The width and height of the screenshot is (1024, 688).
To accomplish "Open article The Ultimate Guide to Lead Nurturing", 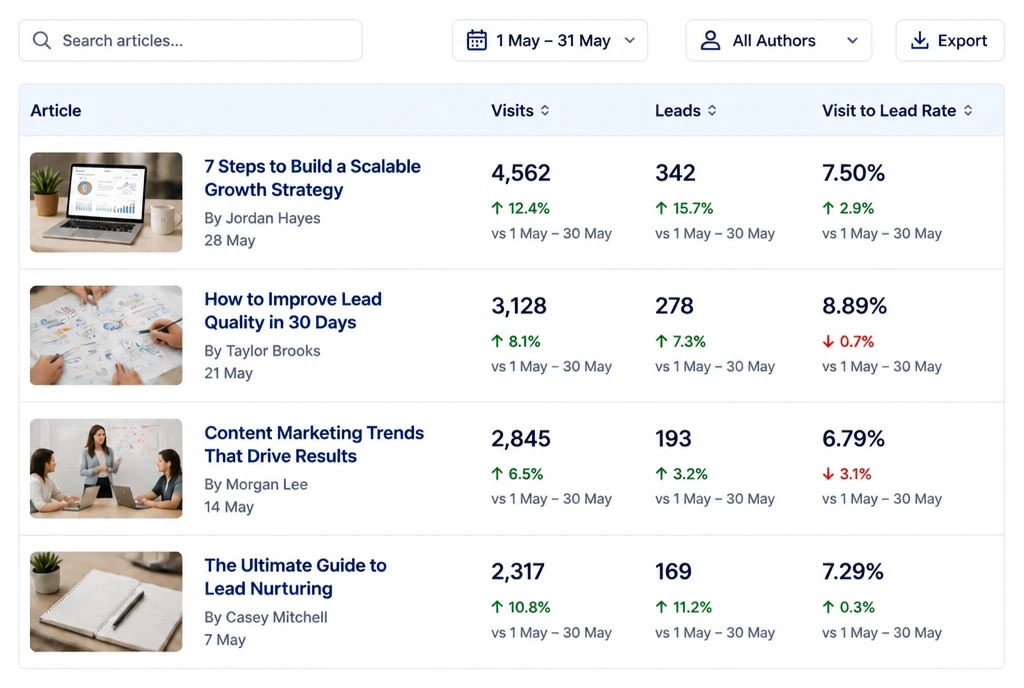I will 295,577.
